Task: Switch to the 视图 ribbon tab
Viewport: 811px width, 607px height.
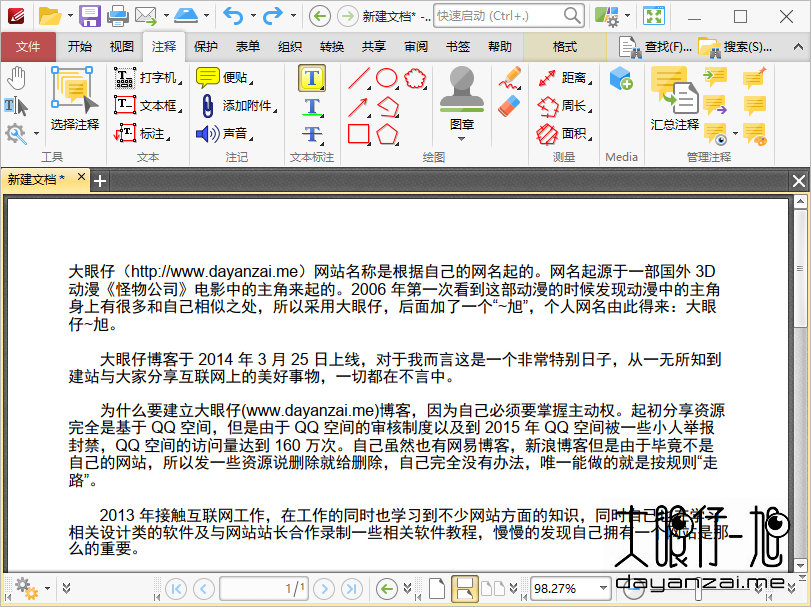Action: 122,47
